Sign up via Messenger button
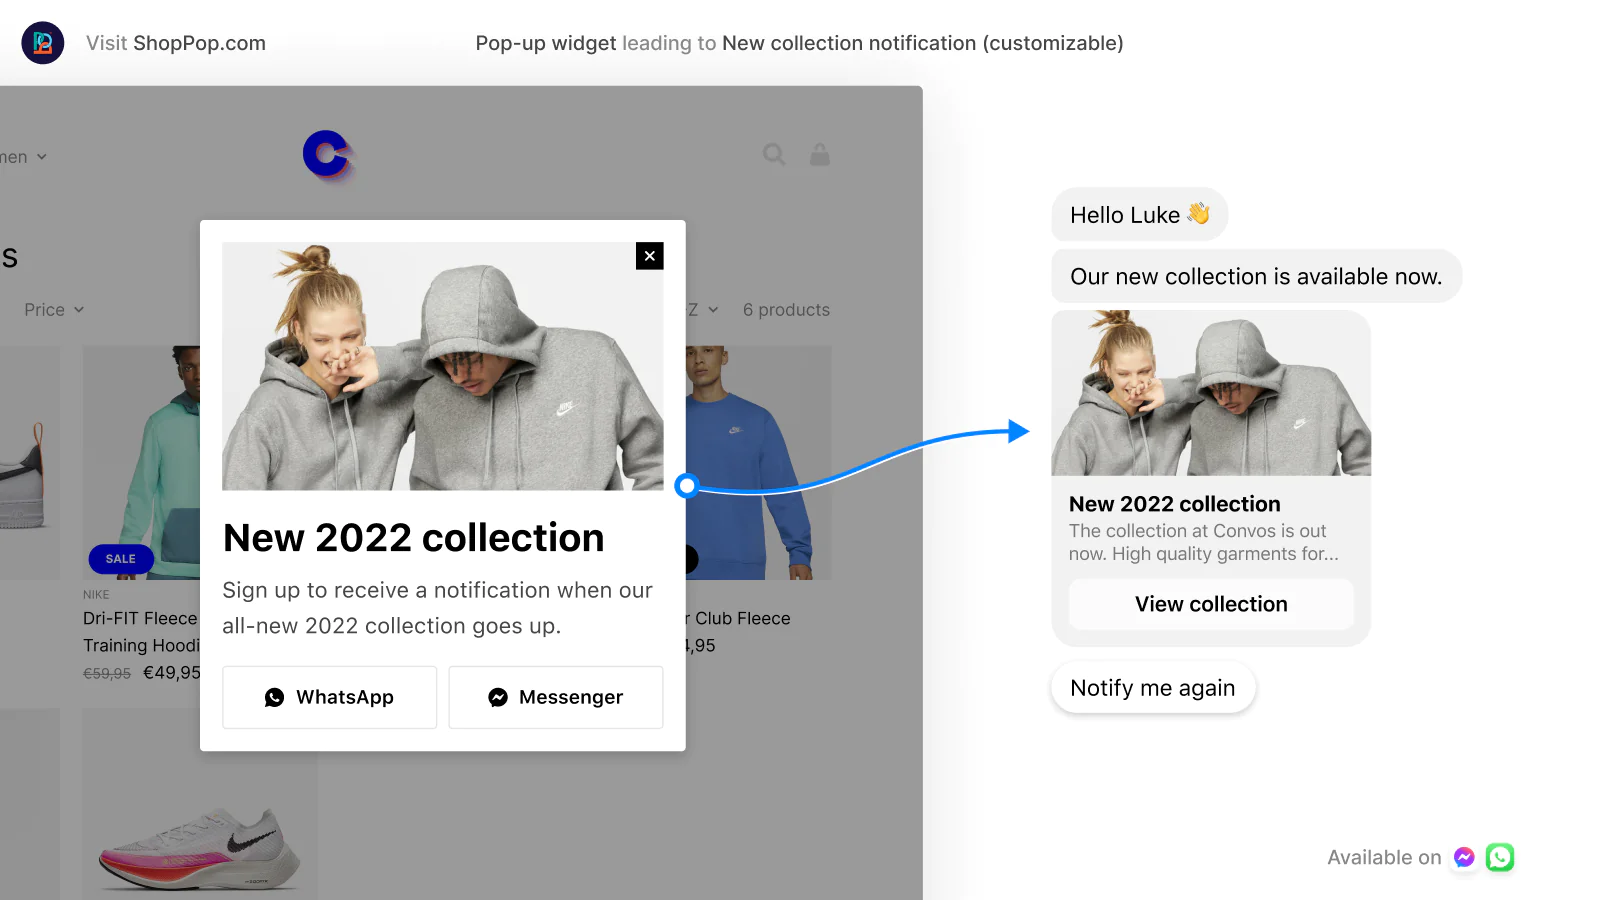Image resolution: width=1600 pixels, height=900 pixels. [x=555, y=697]
